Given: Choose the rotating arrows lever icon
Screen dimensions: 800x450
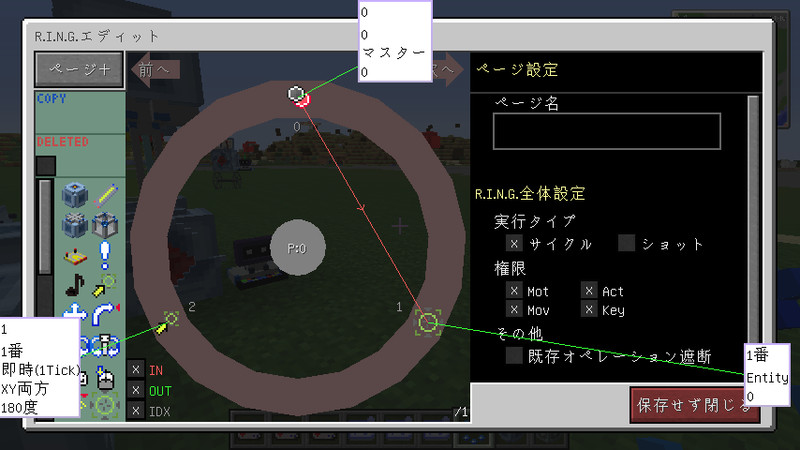Looking at the screenshot, I should [x=105, y=345].
